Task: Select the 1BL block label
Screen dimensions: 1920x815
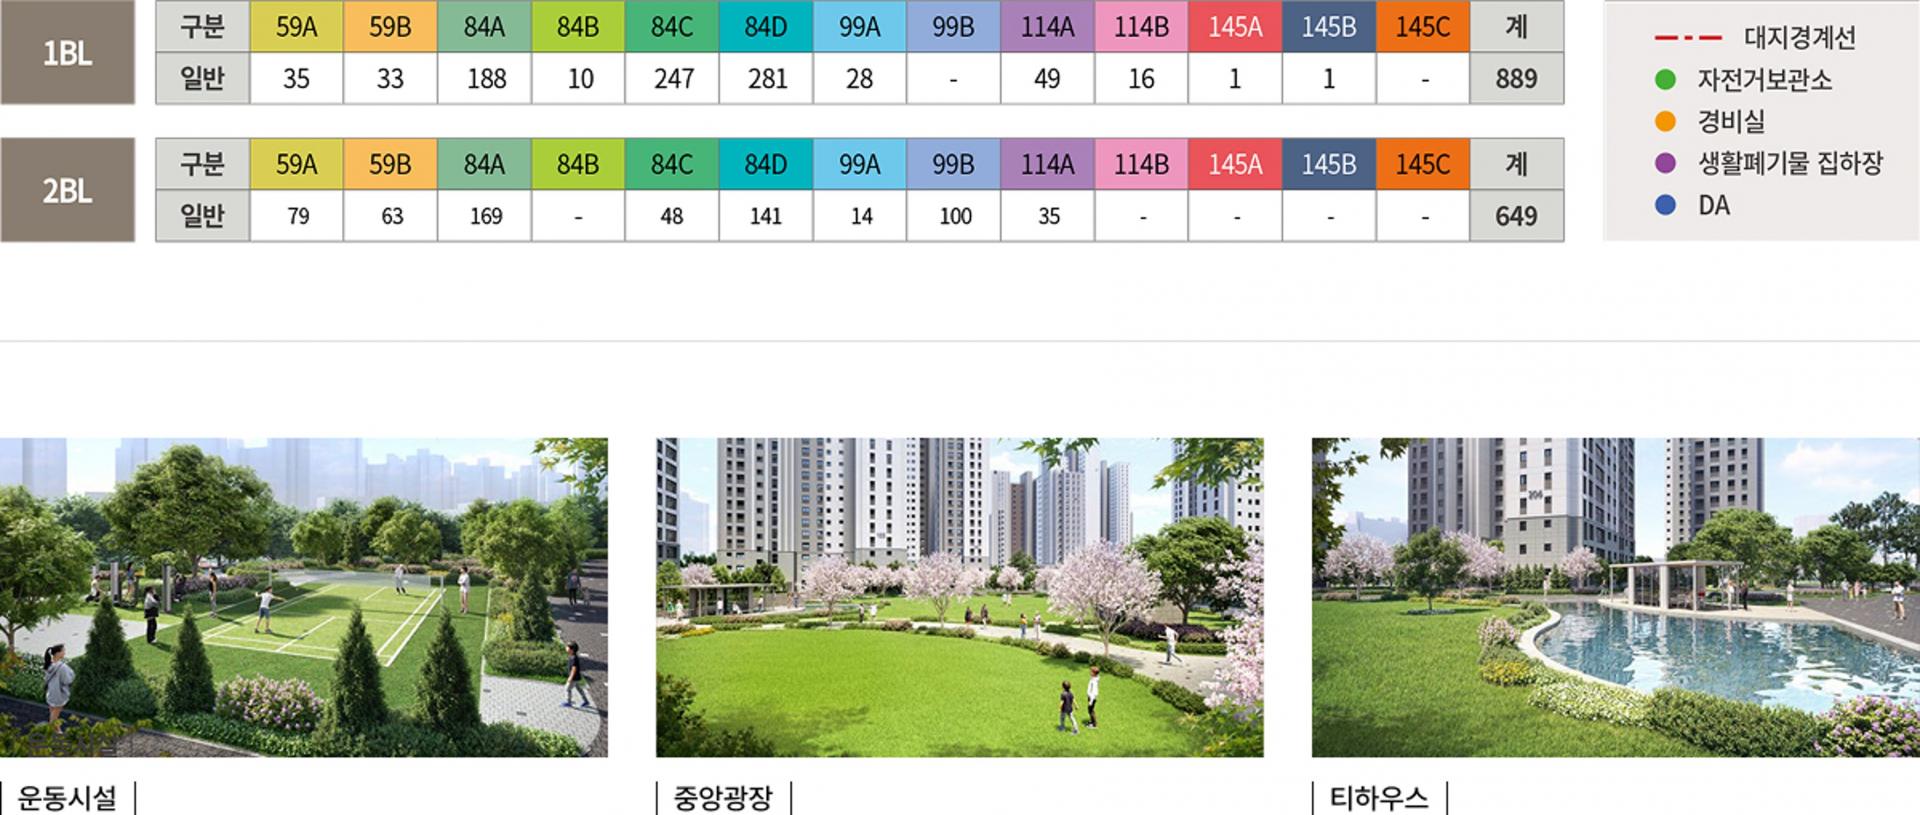Action: tap(67, 53)
